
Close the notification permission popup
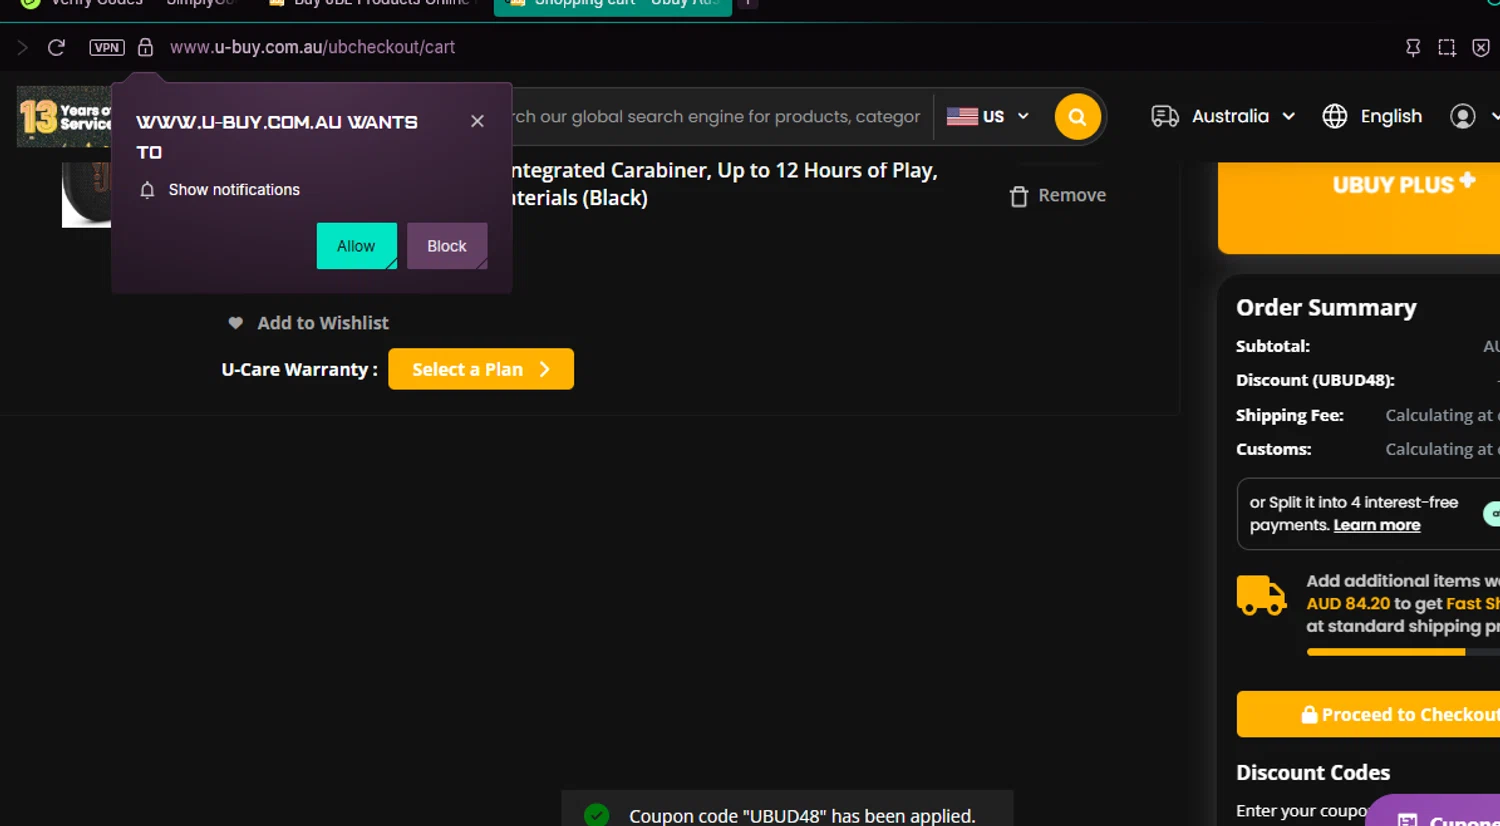477,121
